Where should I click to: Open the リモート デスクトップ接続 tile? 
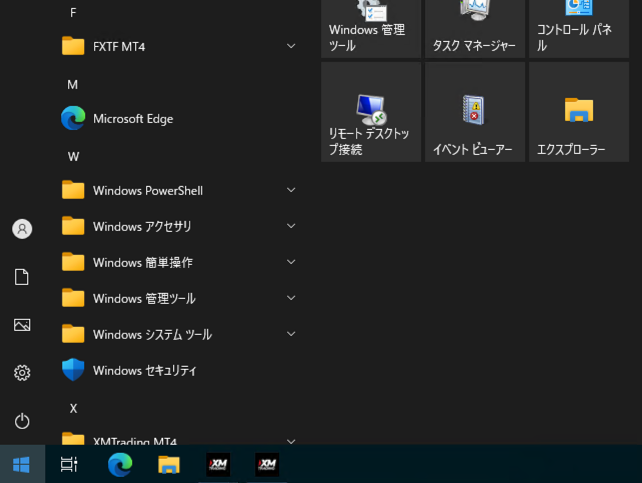371,112
